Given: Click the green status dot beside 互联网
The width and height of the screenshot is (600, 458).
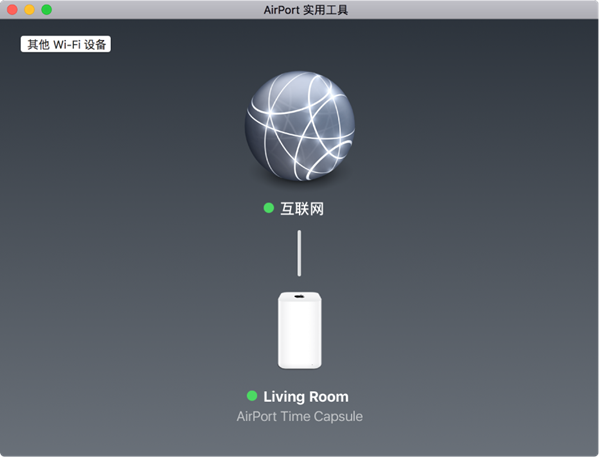Looking at the screenshot, I should pyautogui.click(x=268, y=208).
